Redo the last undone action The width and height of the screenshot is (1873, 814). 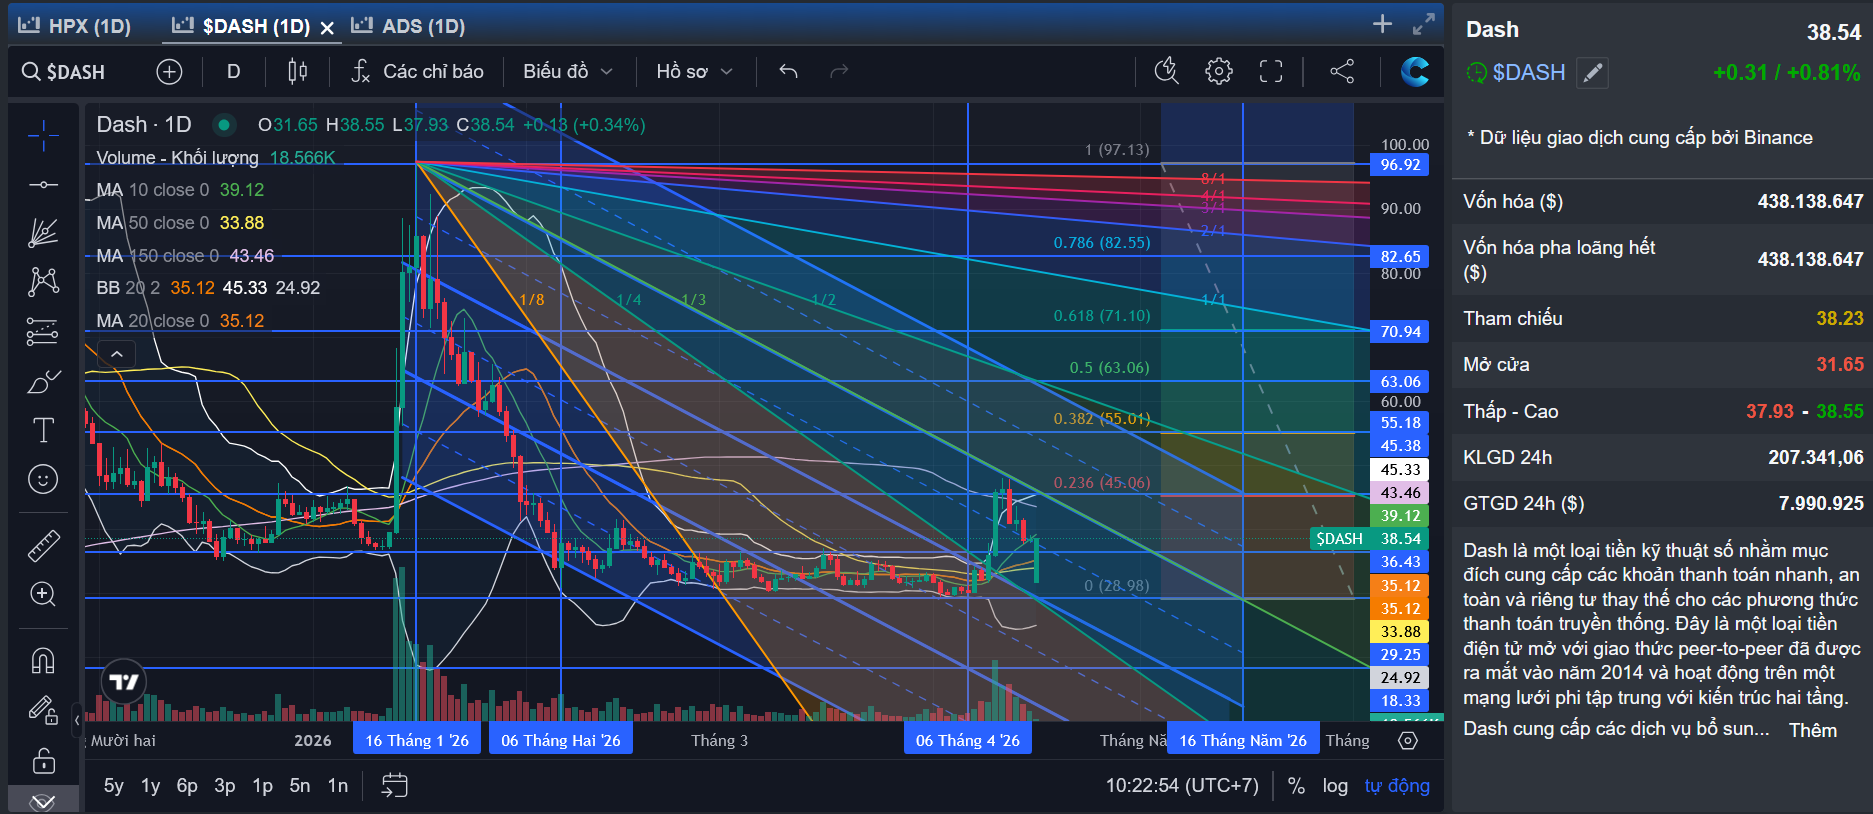[839, 71]
